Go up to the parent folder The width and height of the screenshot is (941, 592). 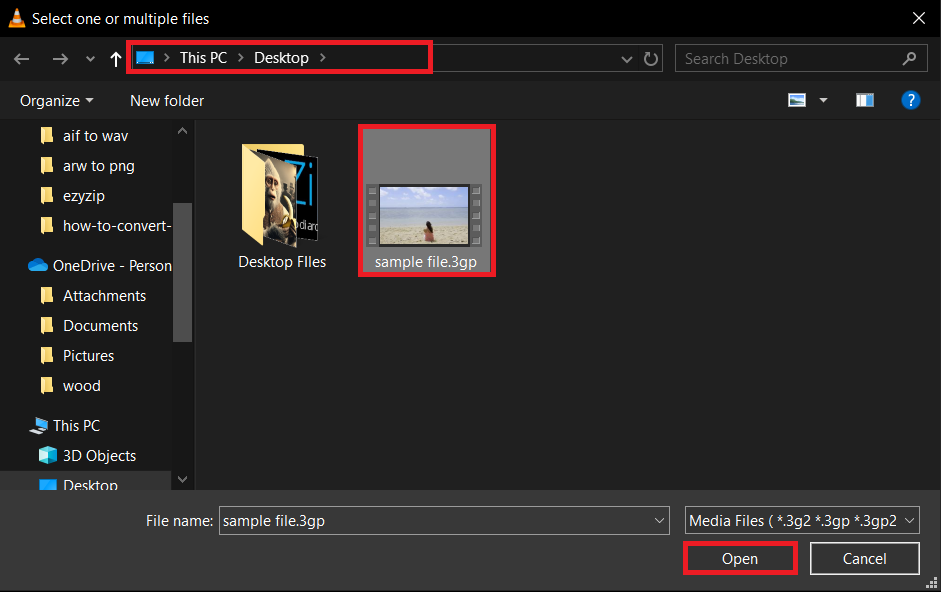click(x=115, y=58)
